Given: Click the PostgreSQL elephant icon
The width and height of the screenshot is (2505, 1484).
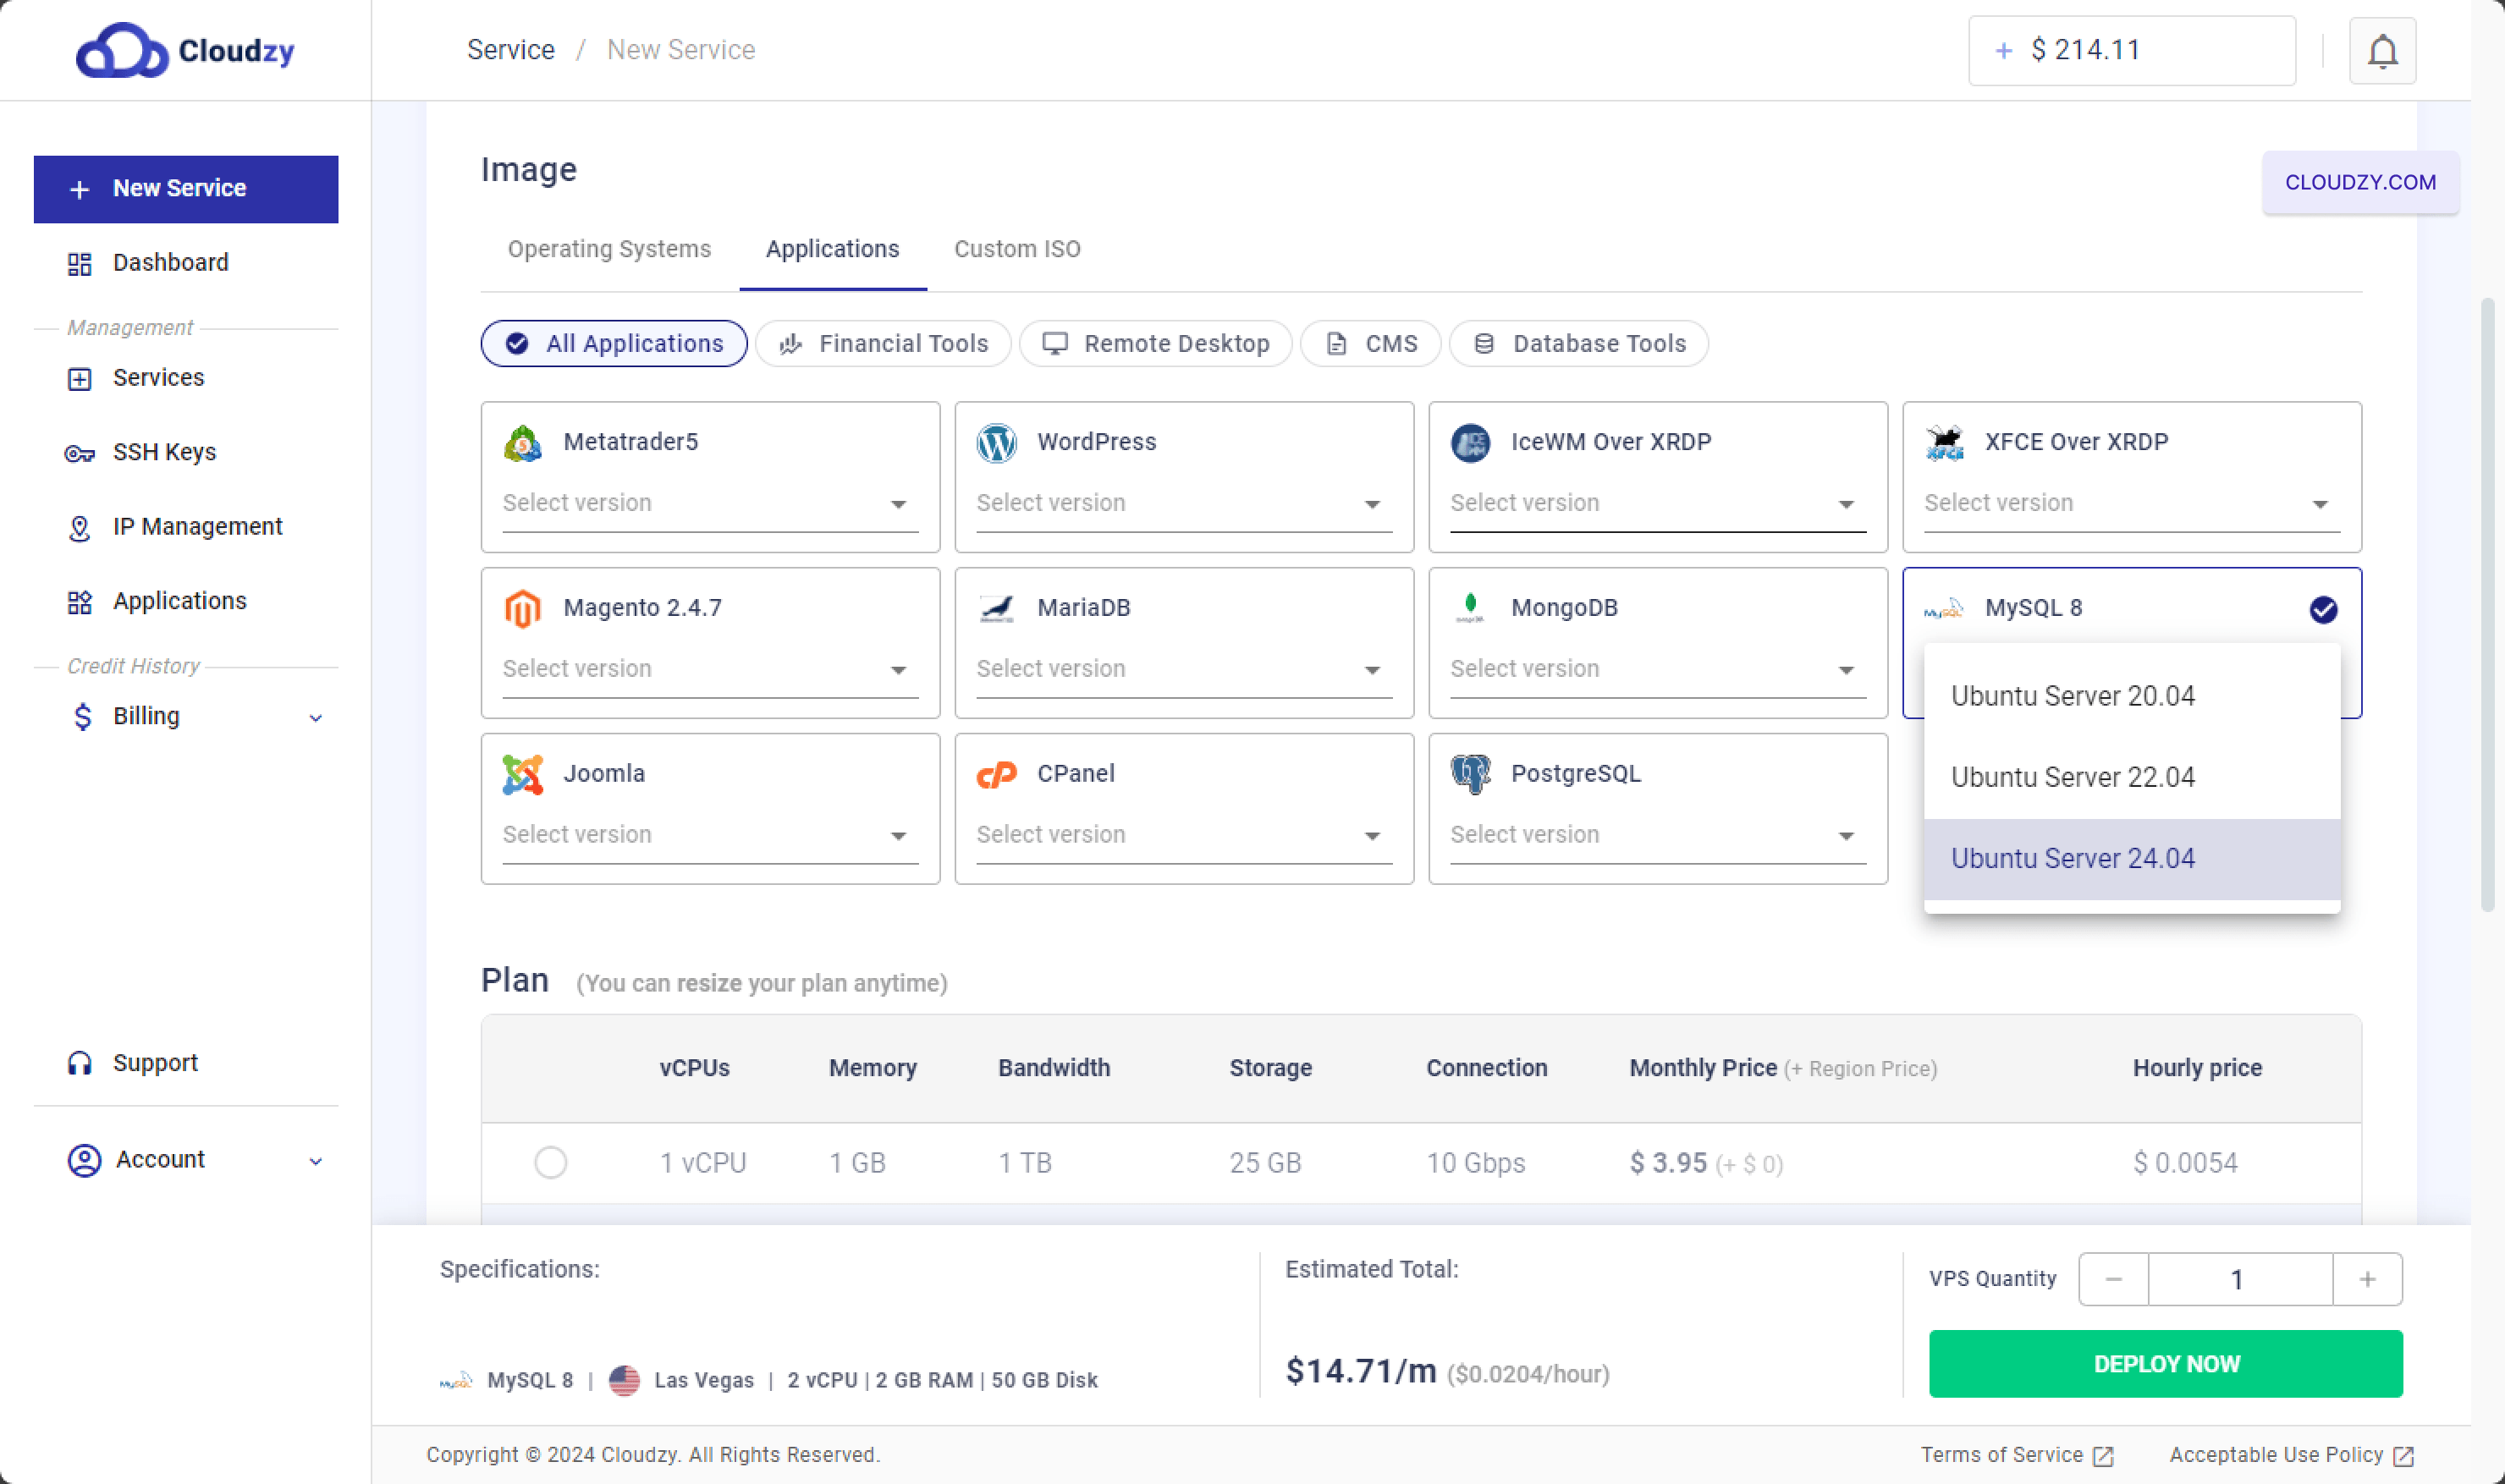Looking at the screenshot, I should [1471, 774].
